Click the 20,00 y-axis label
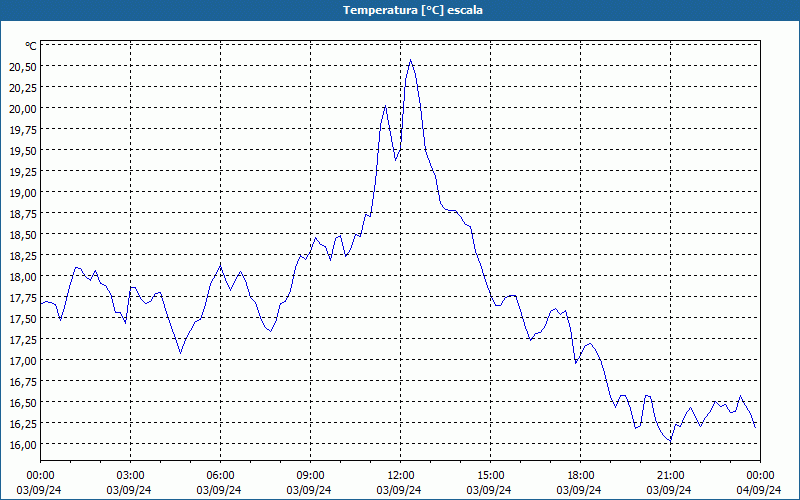This screenshot has height=500, width=800. click(x=23, y=109)
